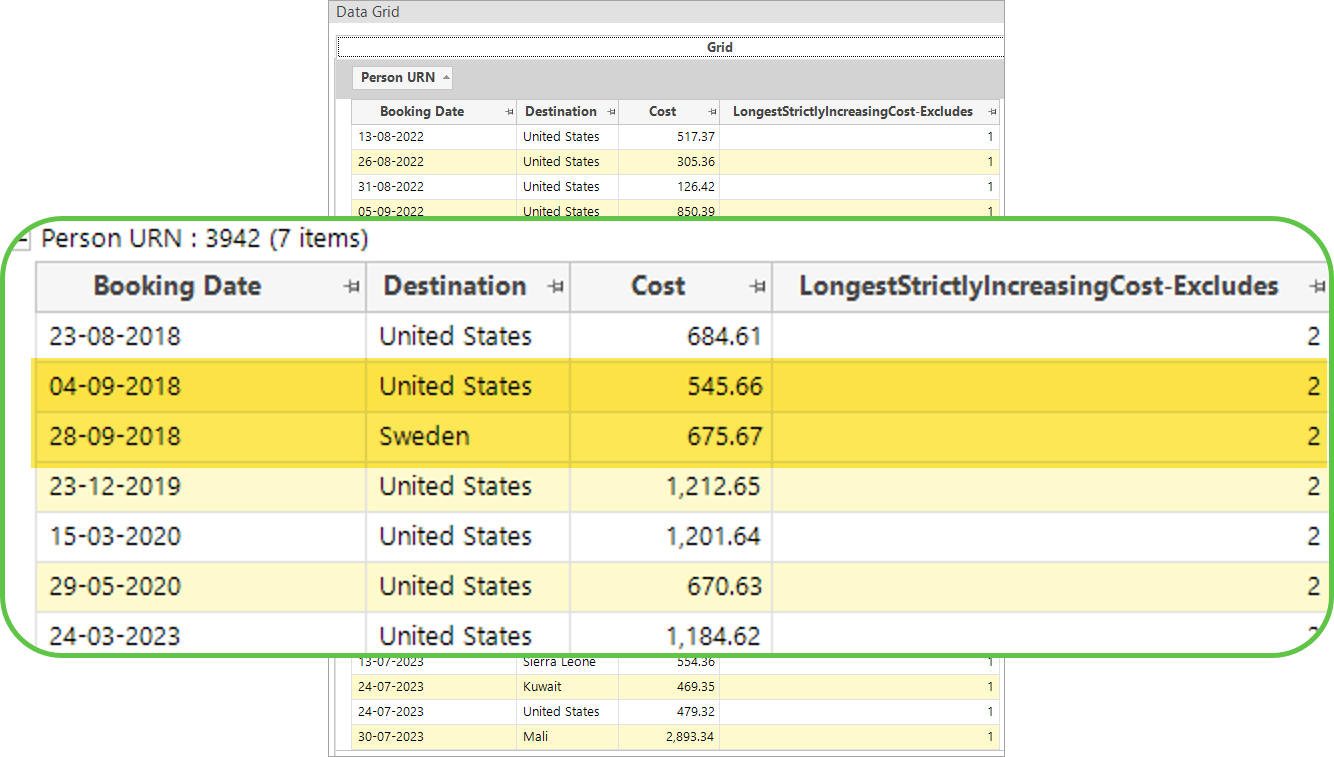This screenshot has width=1334, height=757.
Task: Sort by the large Booking Date header
Action: [x=177, y=286]
